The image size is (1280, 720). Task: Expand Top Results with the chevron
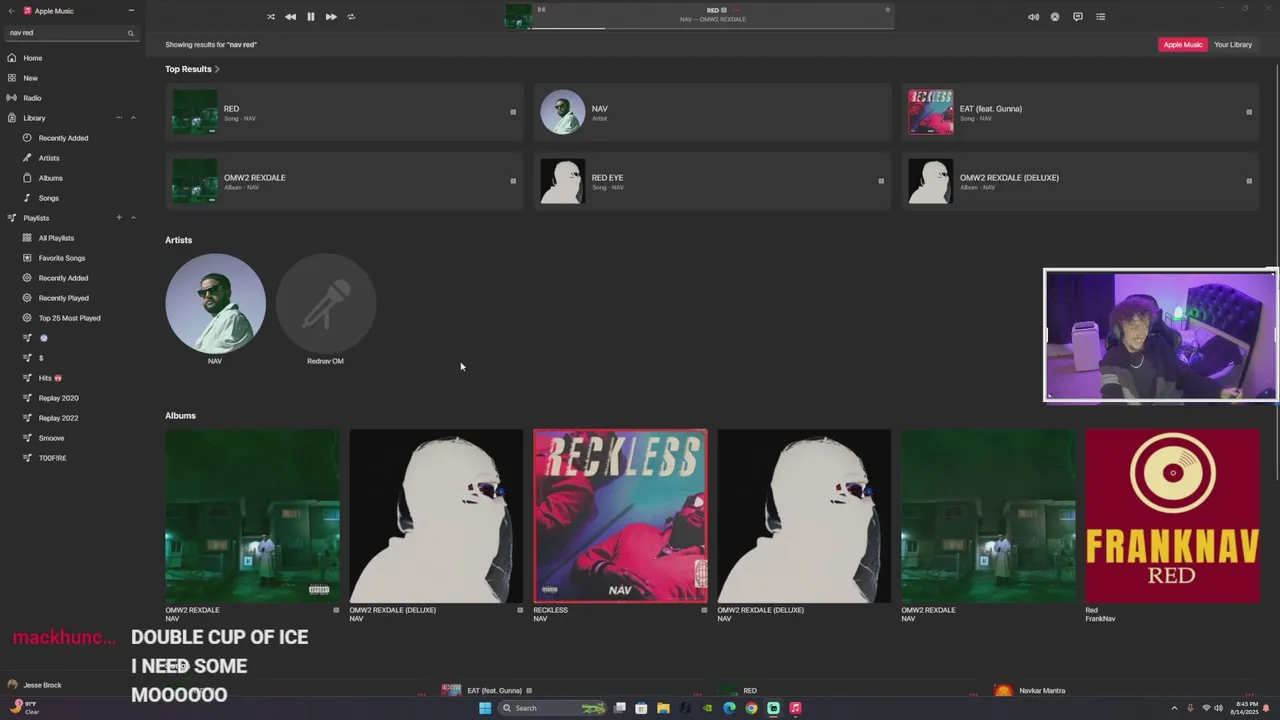point(217,69)
